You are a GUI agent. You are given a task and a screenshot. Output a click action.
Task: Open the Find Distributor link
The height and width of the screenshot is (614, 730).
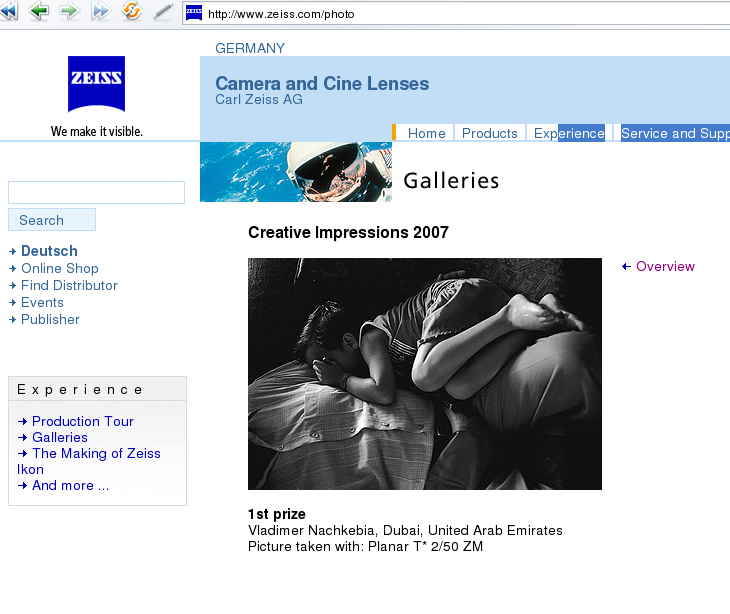pos(69,285)
